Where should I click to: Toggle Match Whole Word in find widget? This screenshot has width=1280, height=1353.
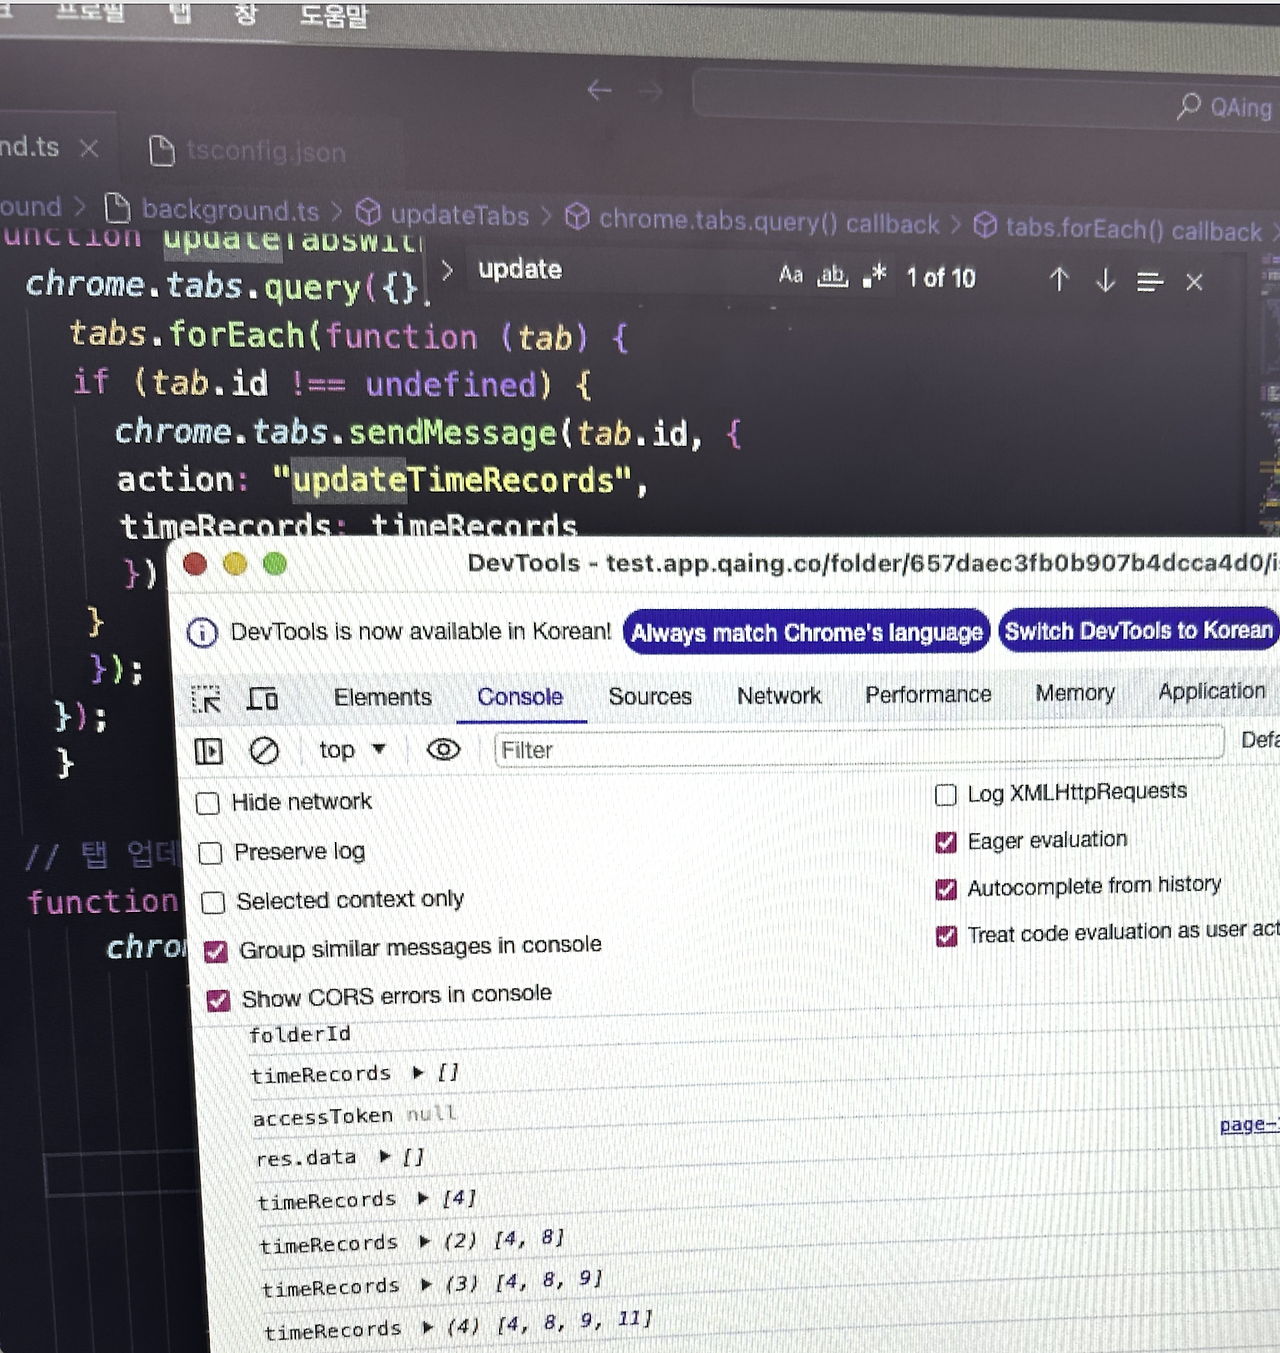pos(832,275)
